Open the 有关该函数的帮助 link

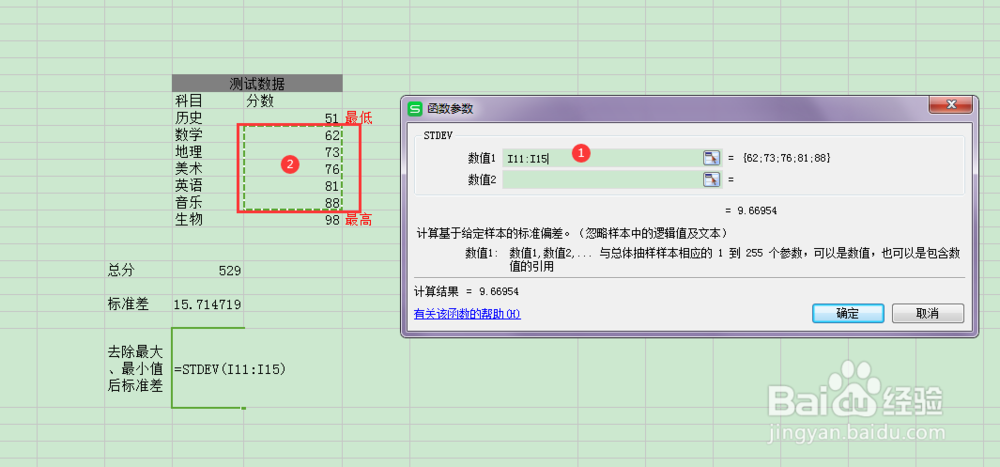tap(467, 314)
